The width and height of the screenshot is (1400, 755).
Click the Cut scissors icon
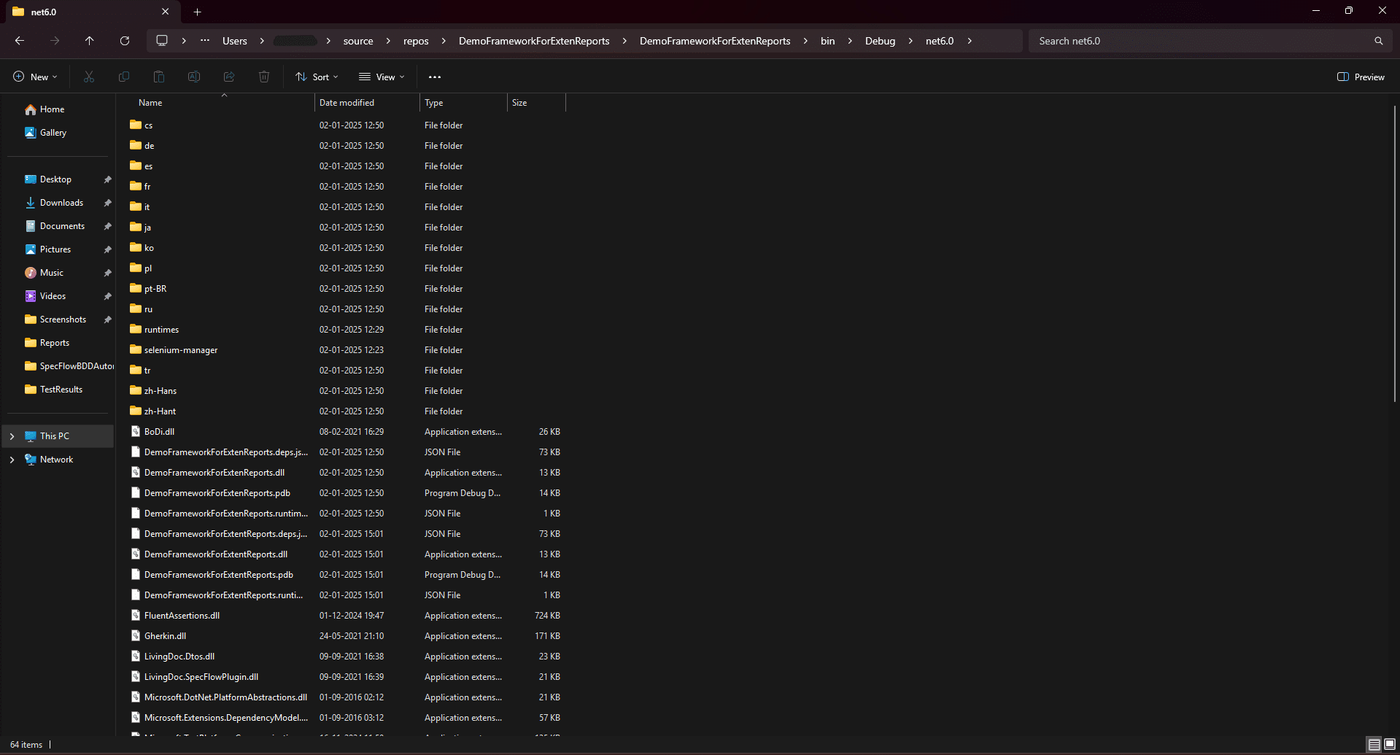(89, 77)
